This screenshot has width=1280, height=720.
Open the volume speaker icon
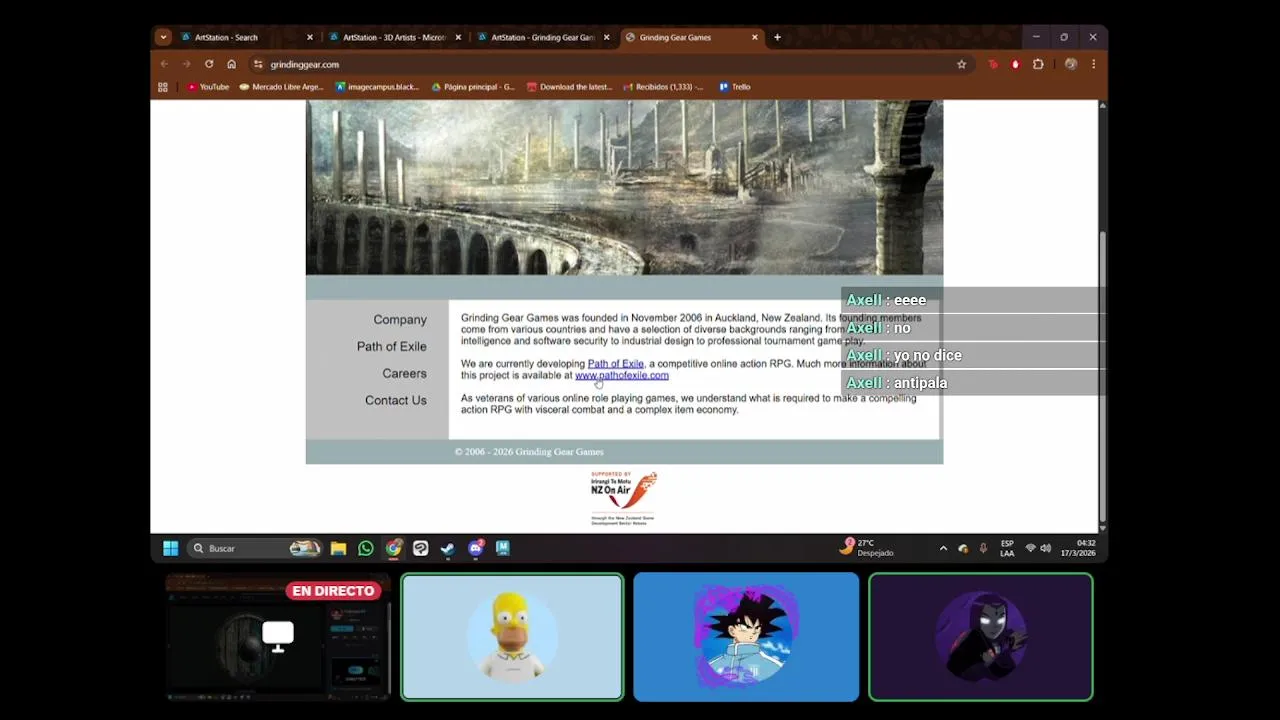click(1046, 548)
